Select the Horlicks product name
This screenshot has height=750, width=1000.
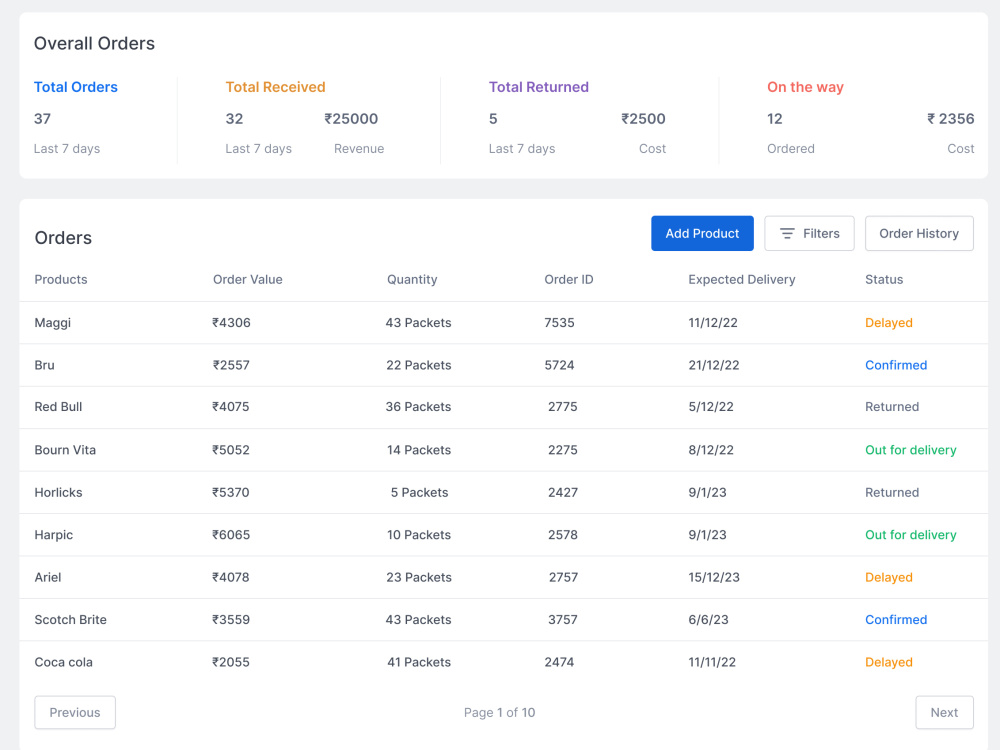click(x=58, y=492)
